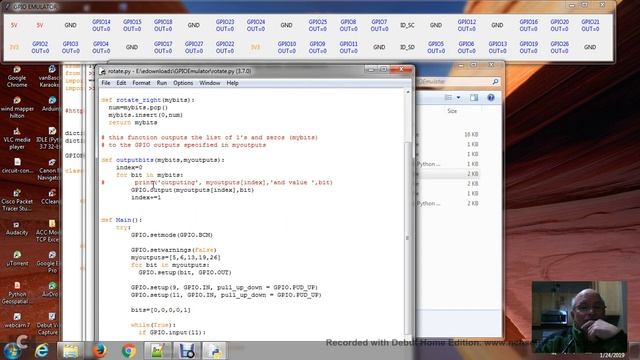
Task: Open the wind mapper hilton desktop icon
Action: 17,108
